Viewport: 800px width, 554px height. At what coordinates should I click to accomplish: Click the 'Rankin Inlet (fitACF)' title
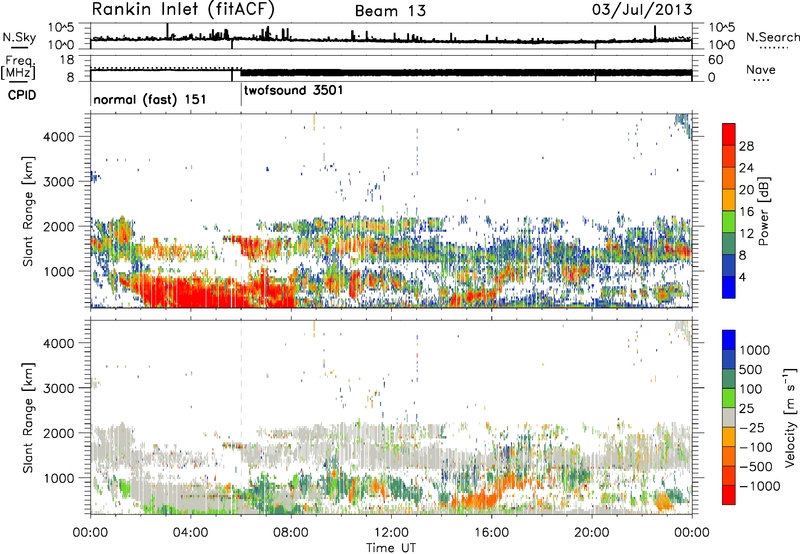click(x=183, y=10)
